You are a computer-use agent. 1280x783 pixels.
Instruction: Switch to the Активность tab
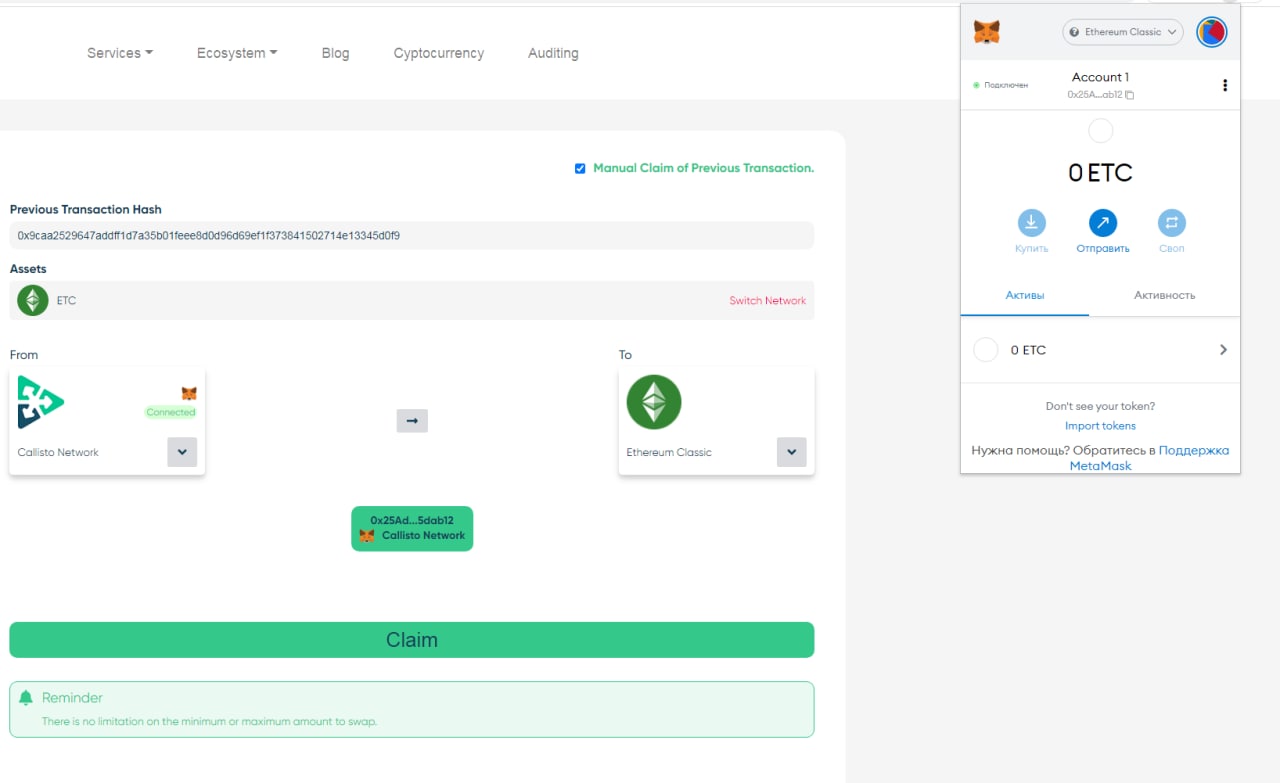[1164, 296]
